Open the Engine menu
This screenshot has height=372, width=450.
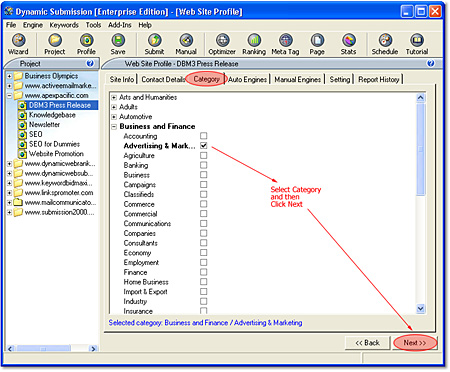coord(33,25)
